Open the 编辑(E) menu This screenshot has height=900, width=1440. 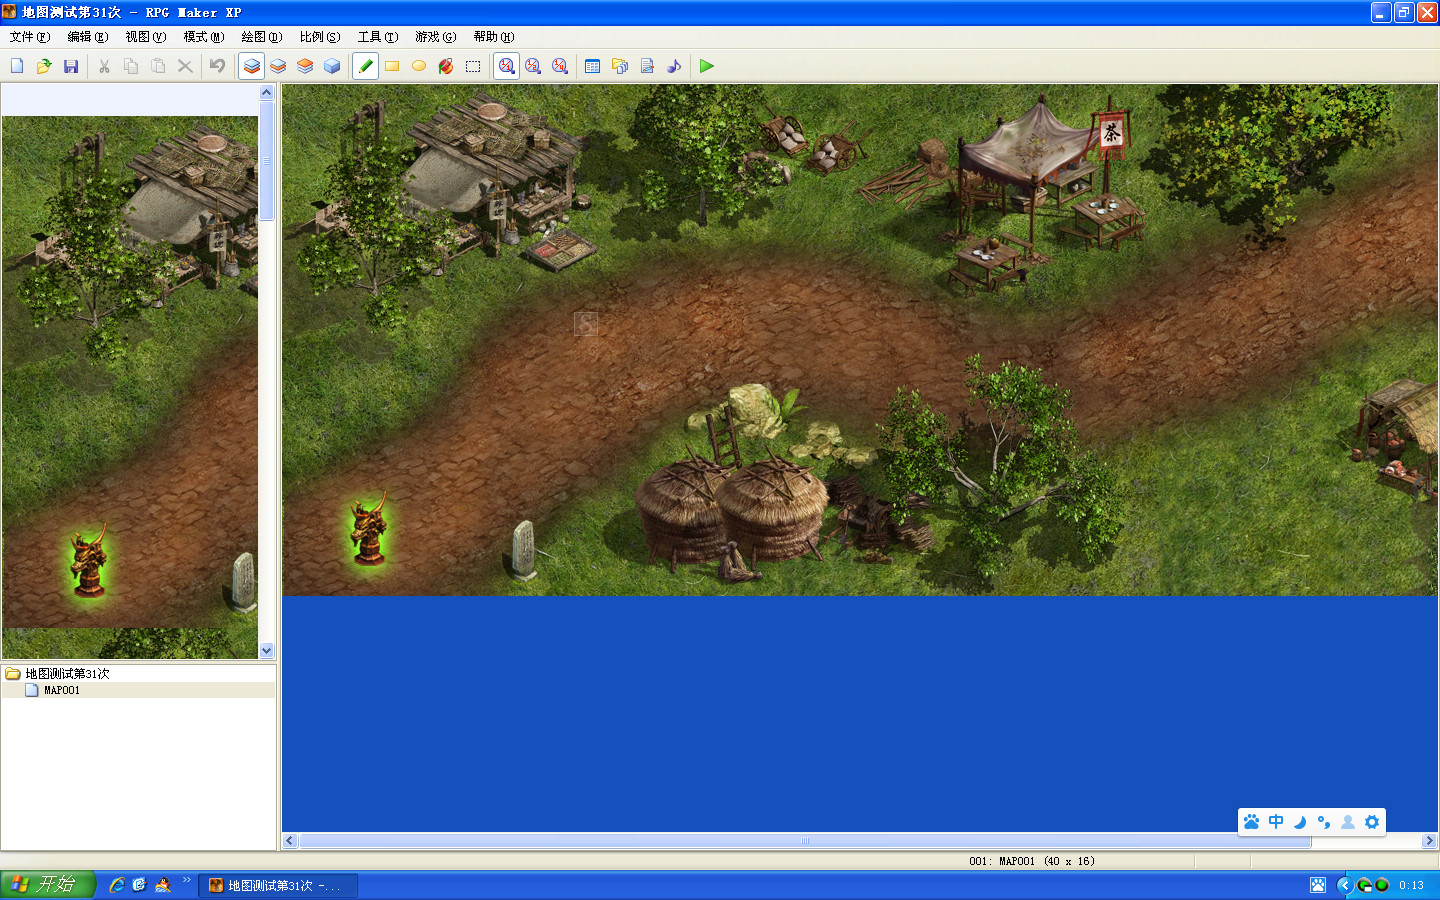point(88,37)
